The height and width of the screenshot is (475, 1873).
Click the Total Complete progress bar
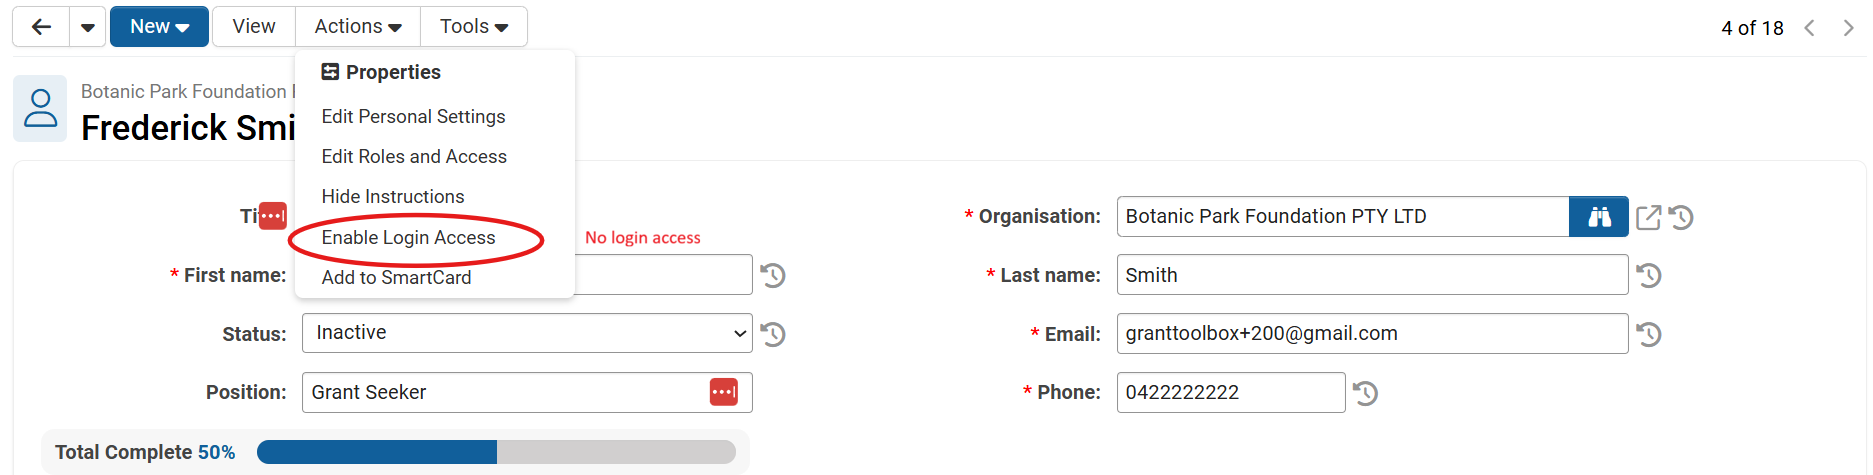pyautogui.click(x=496, y=452)
